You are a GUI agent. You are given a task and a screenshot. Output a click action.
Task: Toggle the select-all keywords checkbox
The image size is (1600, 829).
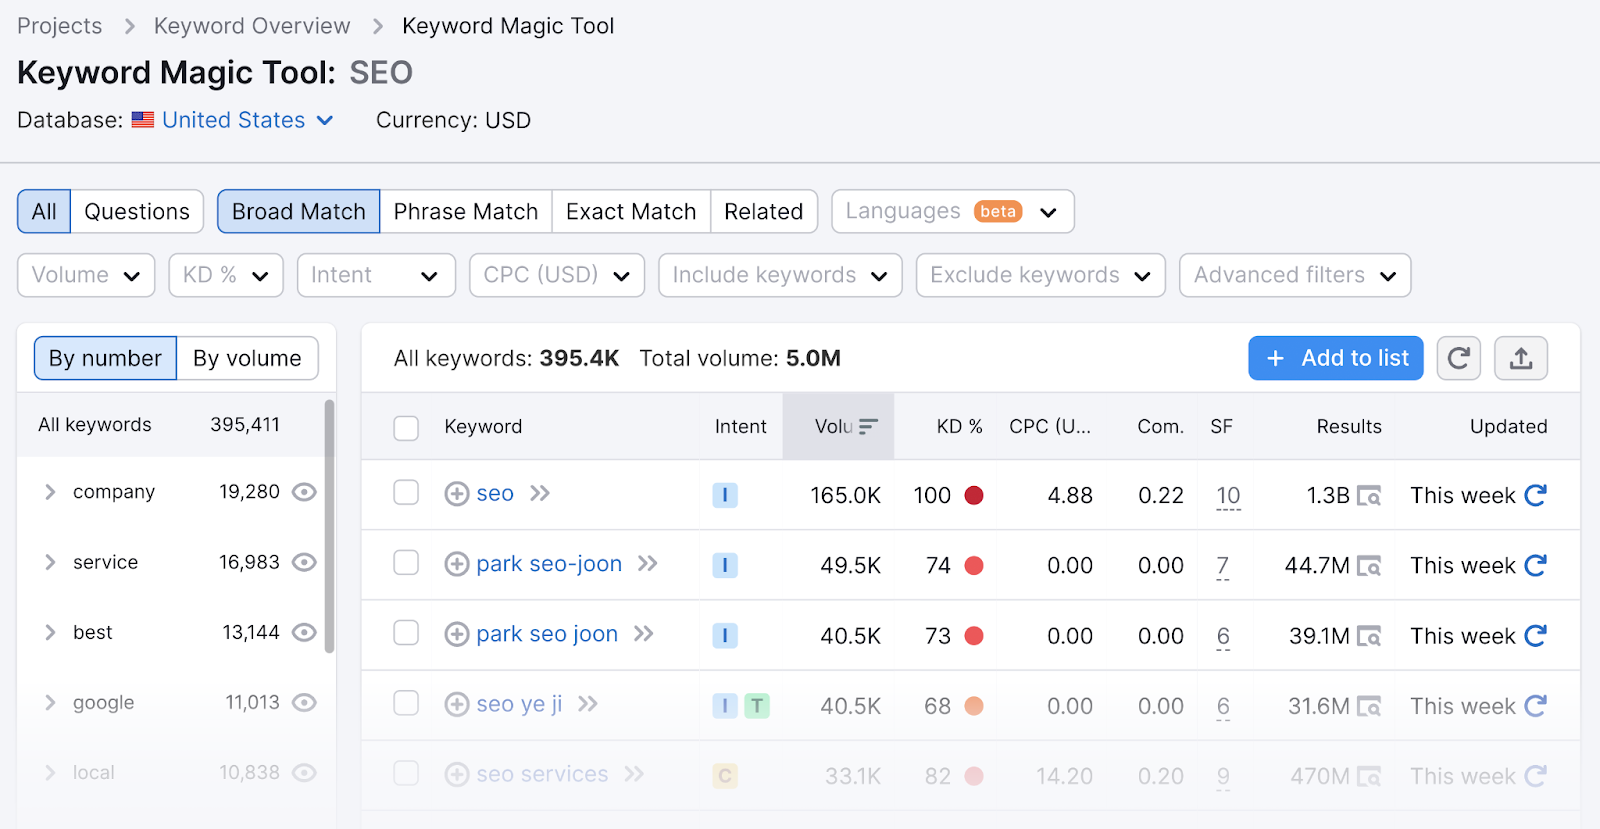coord(406,428)
